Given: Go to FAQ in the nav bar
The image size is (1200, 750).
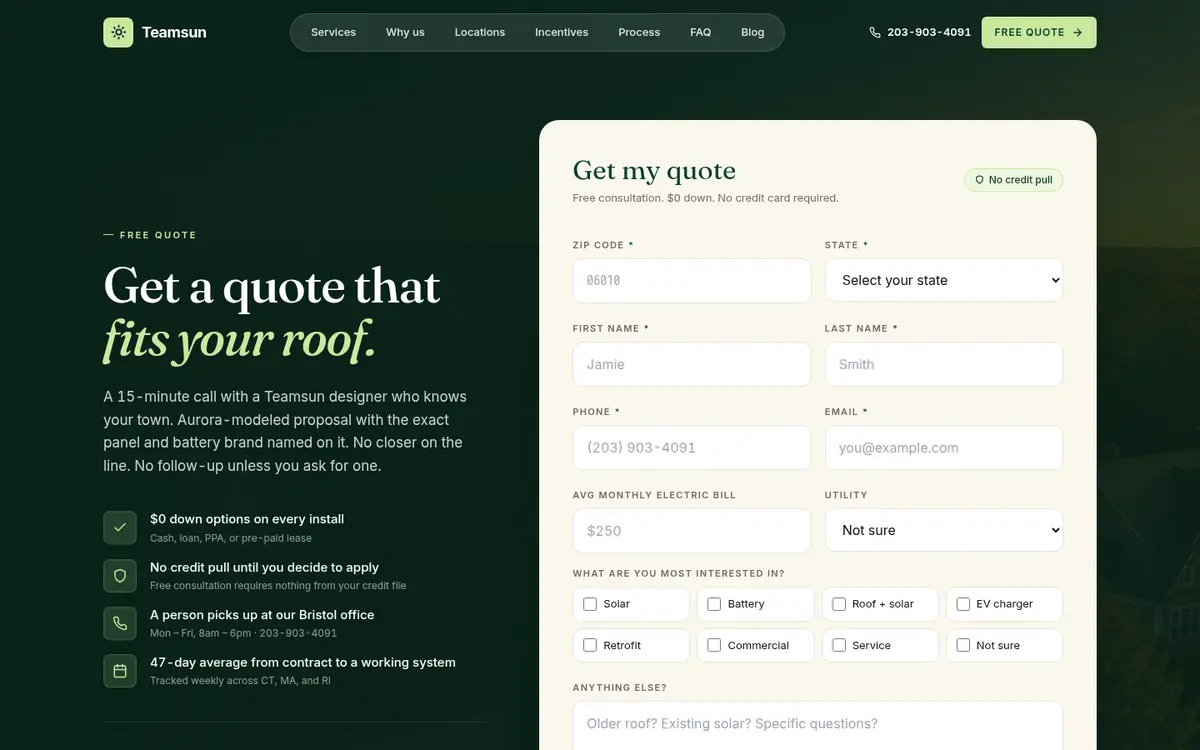Looking at the screenshot, I should [x=700, y=32].
